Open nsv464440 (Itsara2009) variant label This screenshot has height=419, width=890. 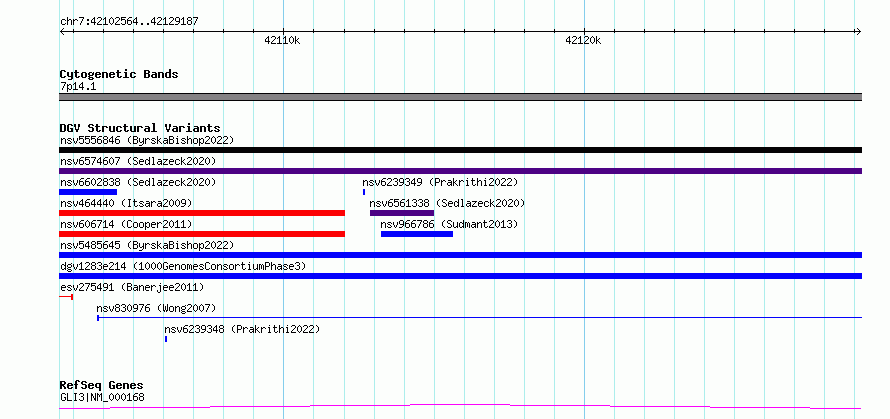(x=126, y=203)
